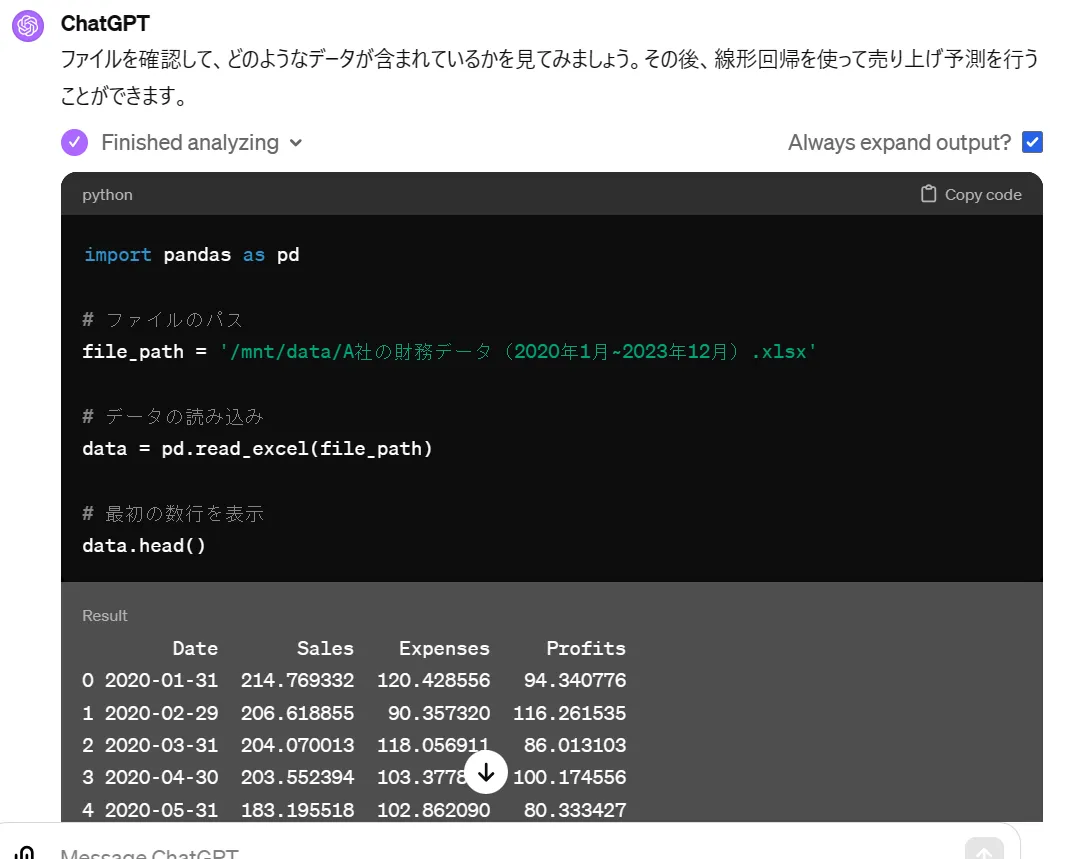This screenshot has width=1066, height=859.
Task: Uncheck the Always expand output checkbox
Action: [x=1031, y=142]
